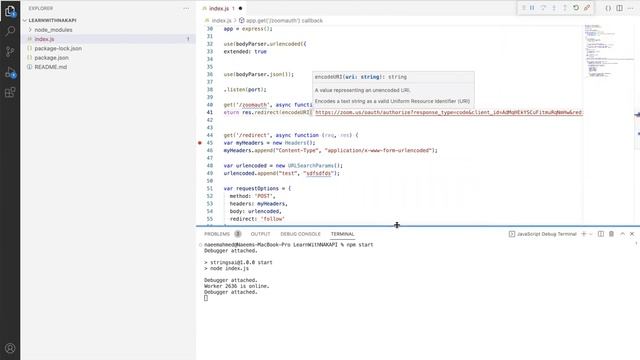The width and height of the screenshot is (640, 360).
Task: Open package.json in Explorer
Action: pyautogui.click(x=51, y=58)
